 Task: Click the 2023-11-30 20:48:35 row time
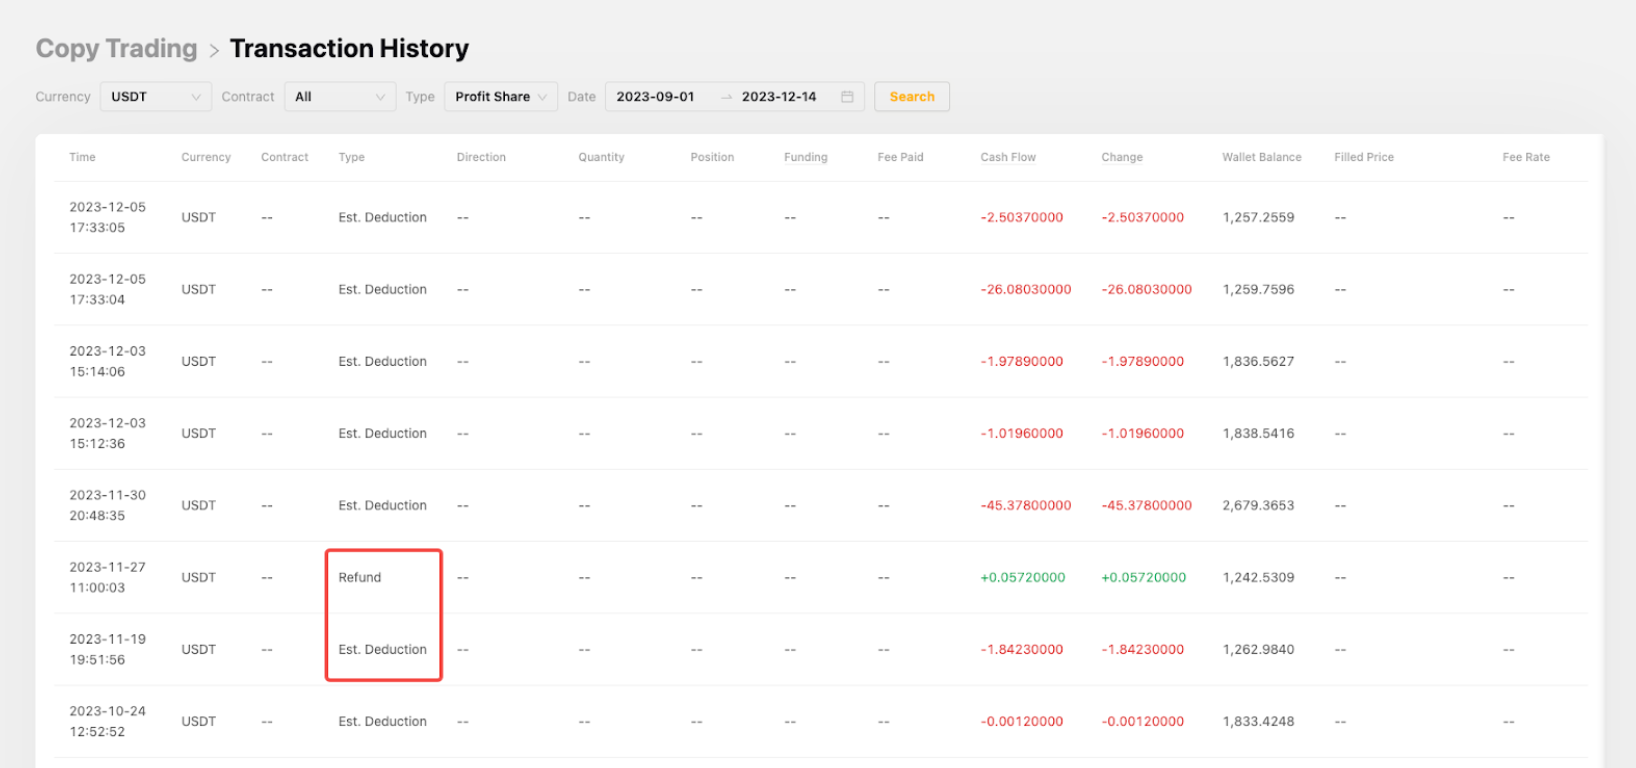pos(107,505)
